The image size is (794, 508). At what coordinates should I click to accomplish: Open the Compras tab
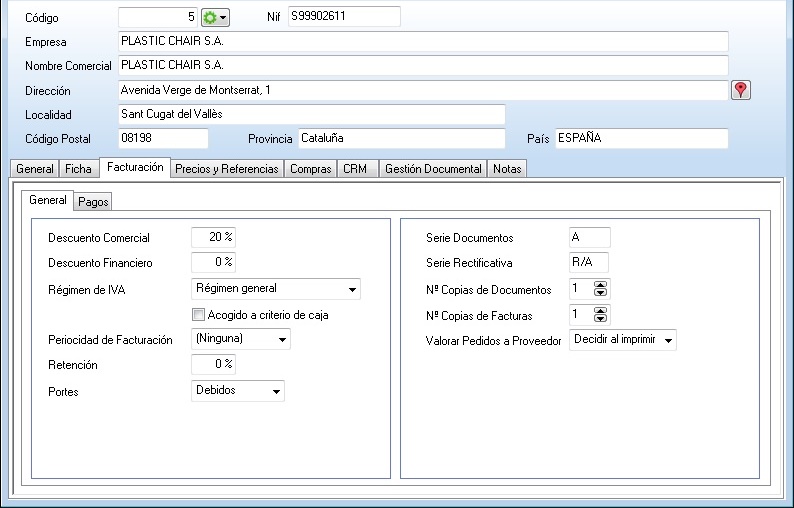[310, 169]
